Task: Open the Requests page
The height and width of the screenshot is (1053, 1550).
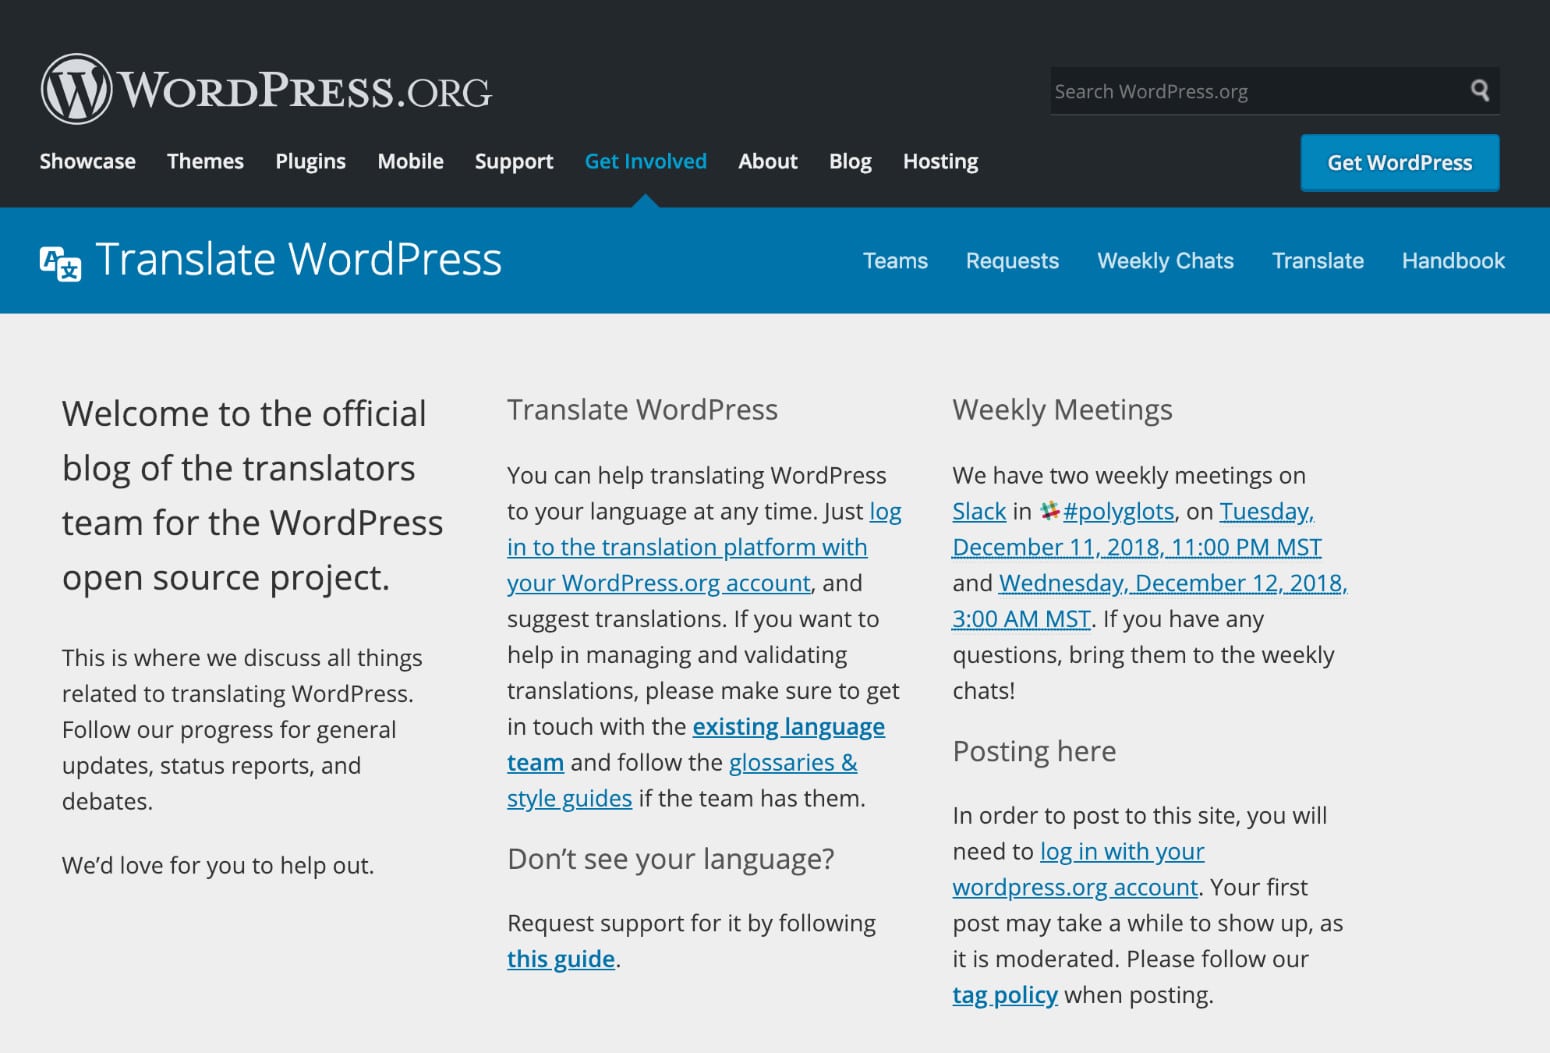Action: point(1012,260)
